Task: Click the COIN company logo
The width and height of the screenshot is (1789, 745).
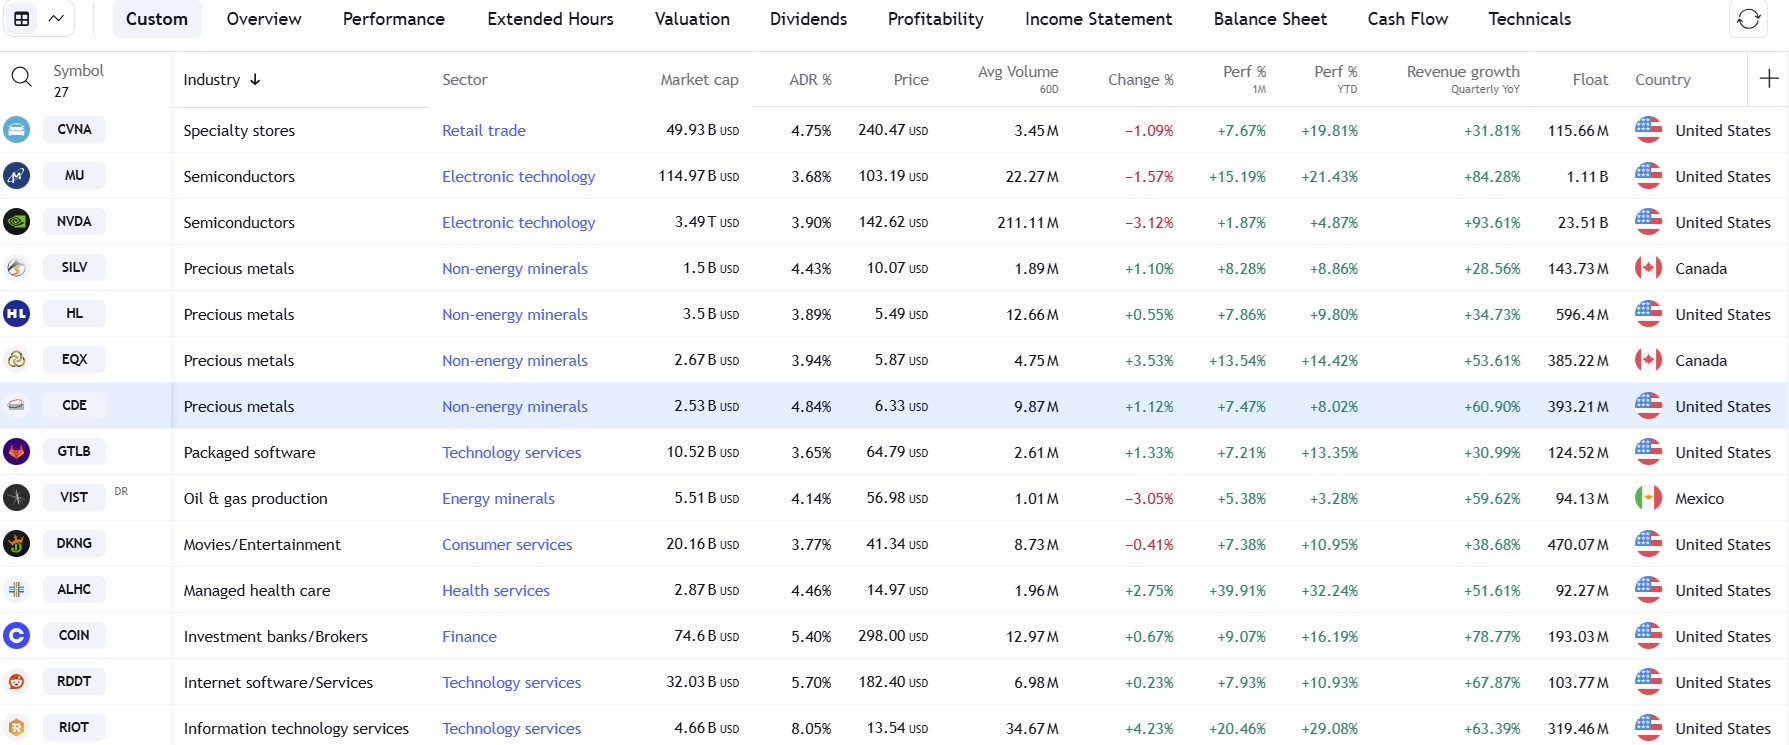Action: click(16, 636)
